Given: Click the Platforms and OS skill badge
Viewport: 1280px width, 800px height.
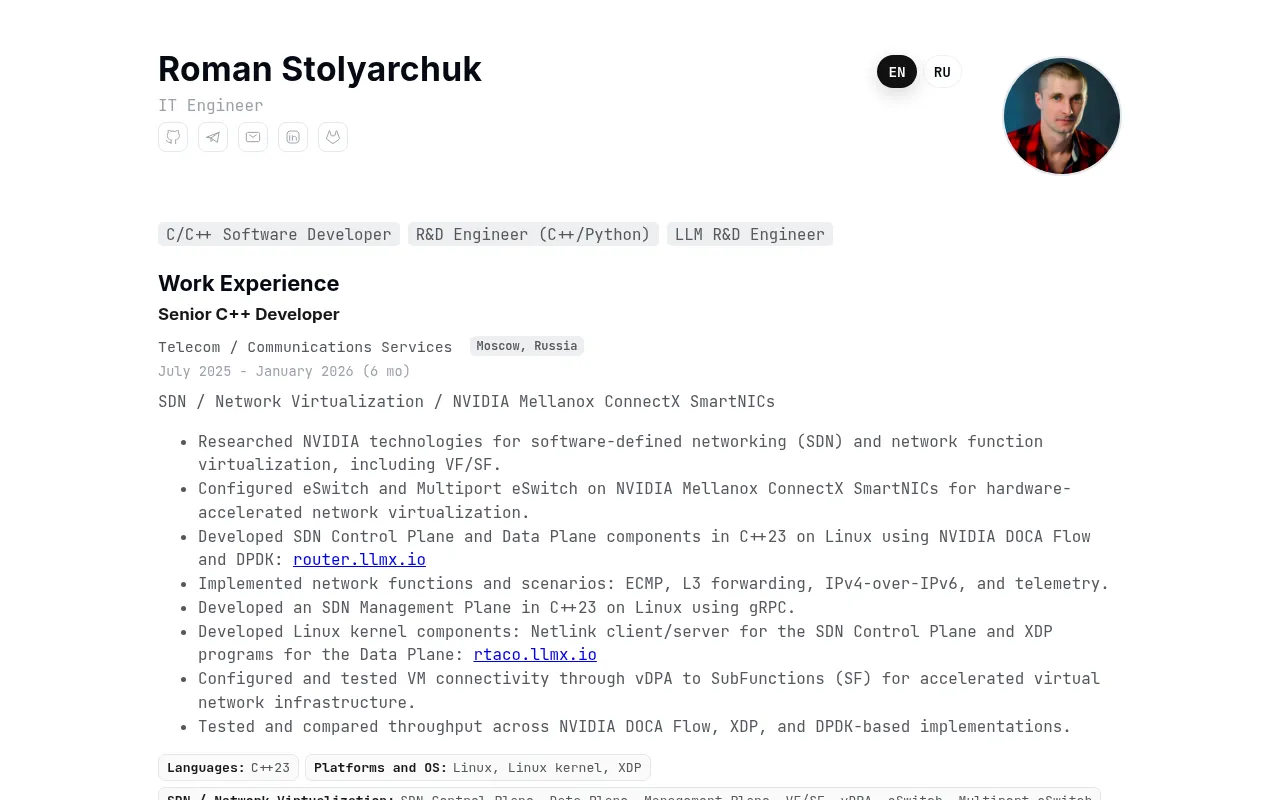Looking at the screenshot, I should tap(478, 768).
